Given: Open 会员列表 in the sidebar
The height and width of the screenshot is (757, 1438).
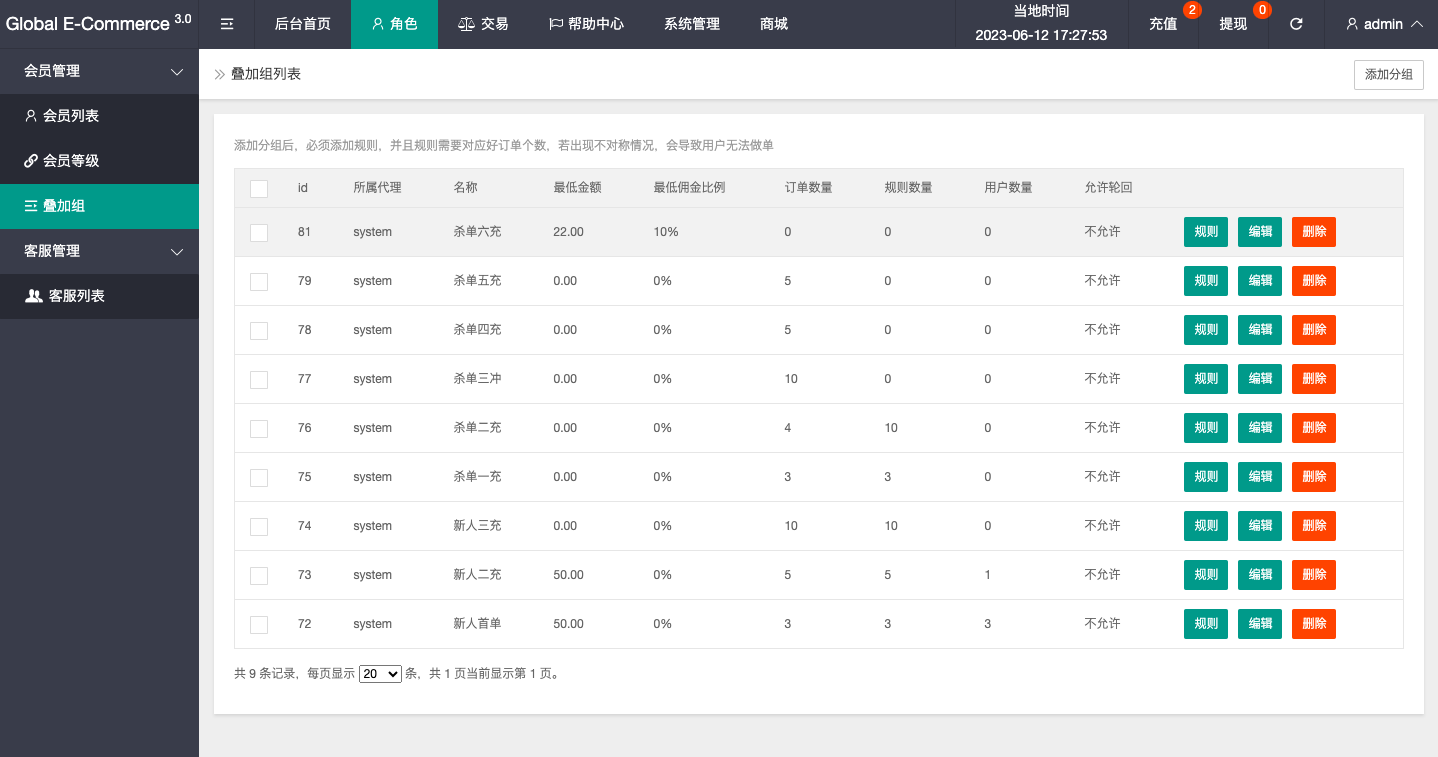Looking at the screenshot, I should point(70,116).
